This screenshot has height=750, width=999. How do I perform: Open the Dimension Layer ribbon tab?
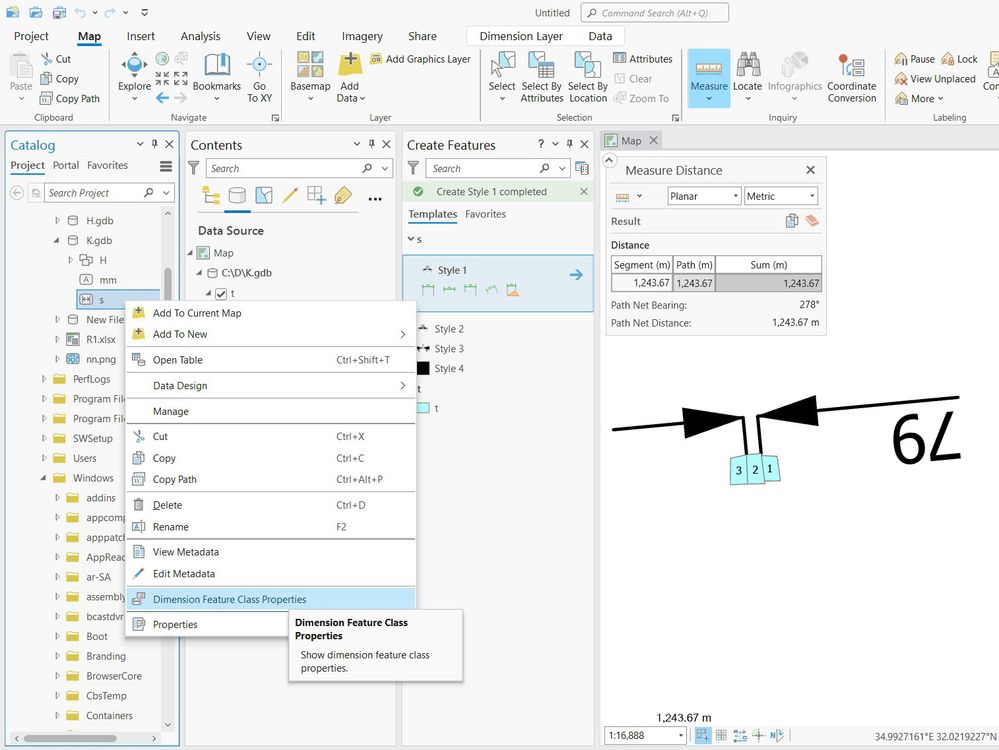pyautogui.click(x=521, y=36)
